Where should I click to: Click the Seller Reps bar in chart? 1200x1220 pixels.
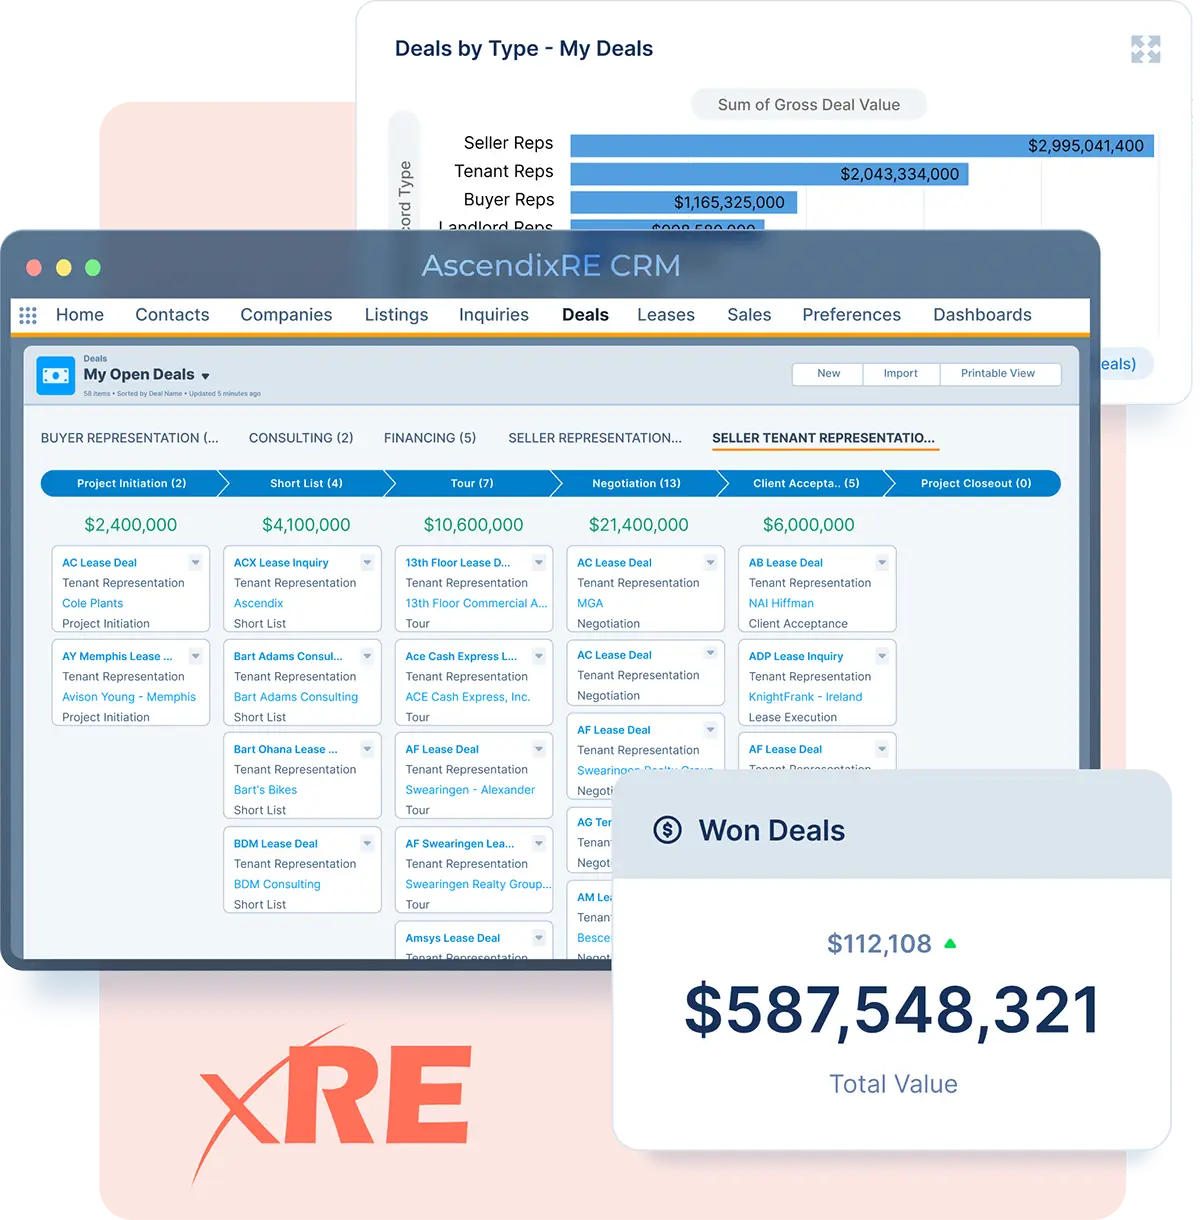coord(862,146)
